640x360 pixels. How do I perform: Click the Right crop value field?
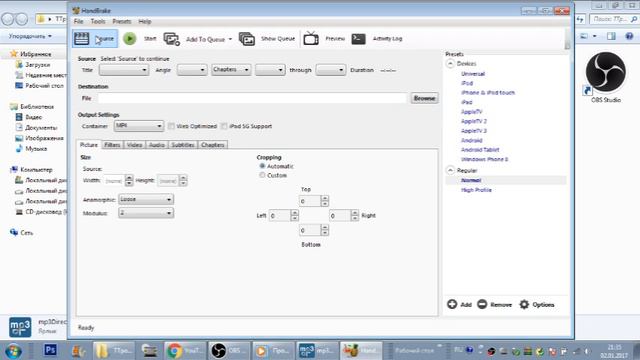coord(340,216)
